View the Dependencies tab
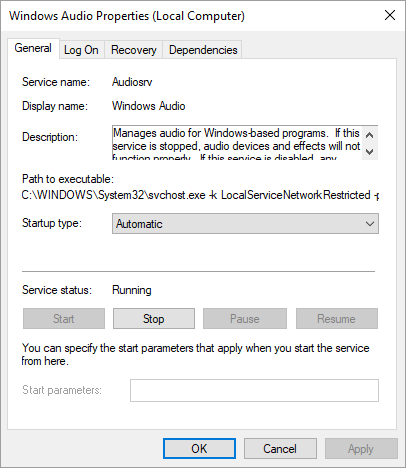406x468 pixels. click(203, 50)
